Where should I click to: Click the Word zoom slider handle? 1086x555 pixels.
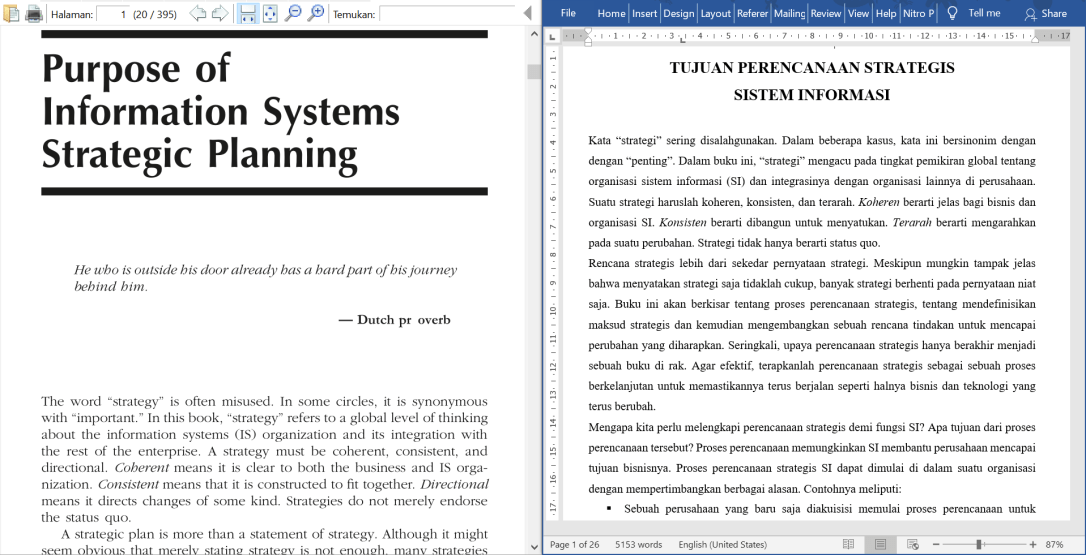pyautogui.click(x=979, y=545)
